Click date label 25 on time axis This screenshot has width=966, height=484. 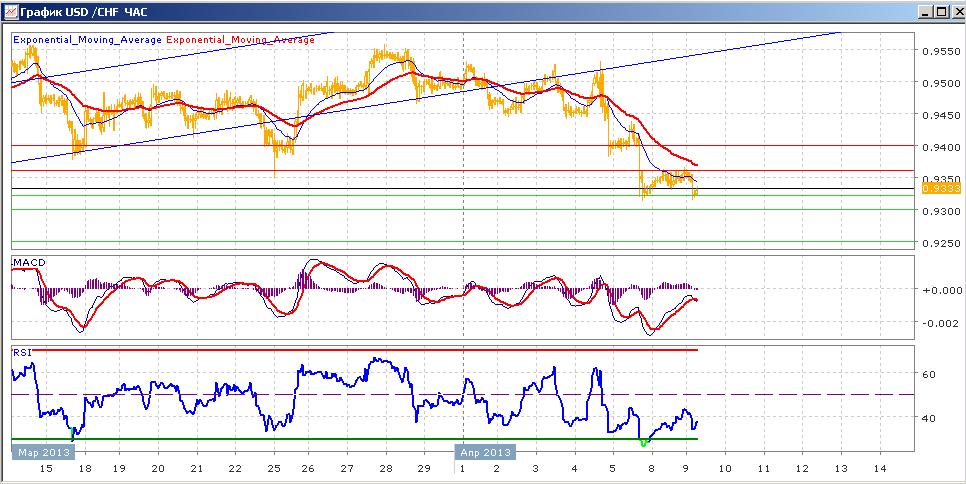(x=274, y=469)
